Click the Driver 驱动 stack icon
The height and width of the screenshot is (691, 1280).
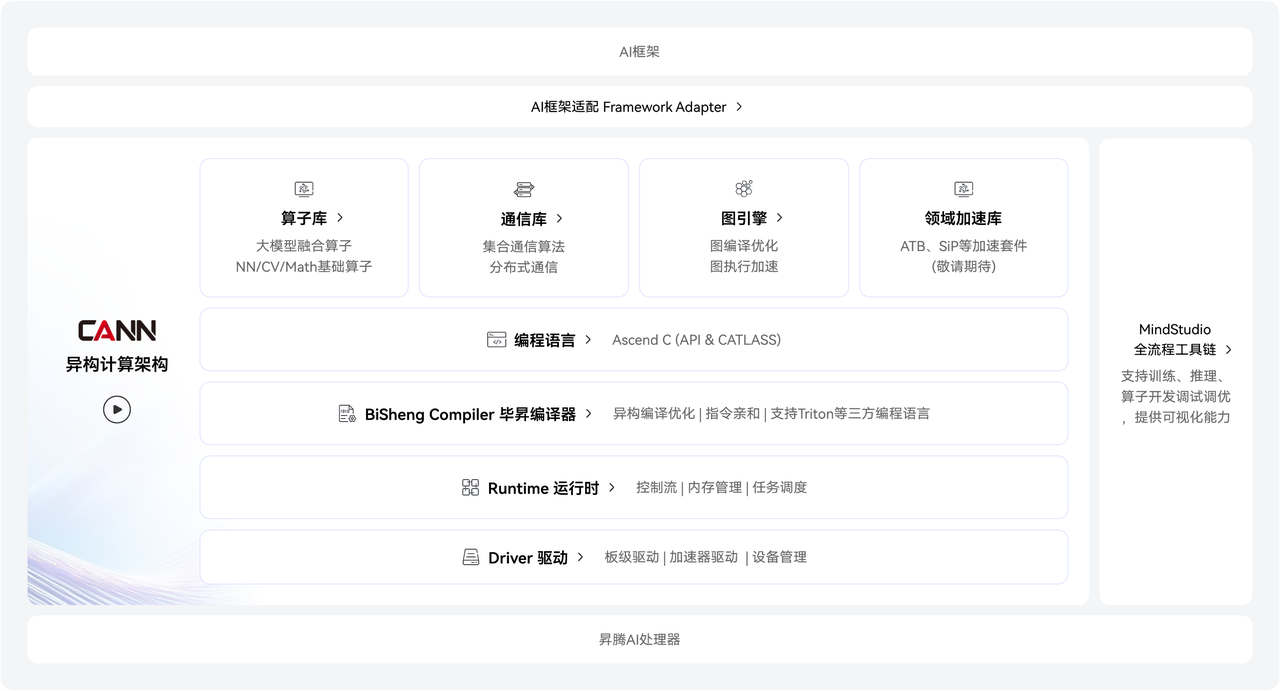point(471,557)
